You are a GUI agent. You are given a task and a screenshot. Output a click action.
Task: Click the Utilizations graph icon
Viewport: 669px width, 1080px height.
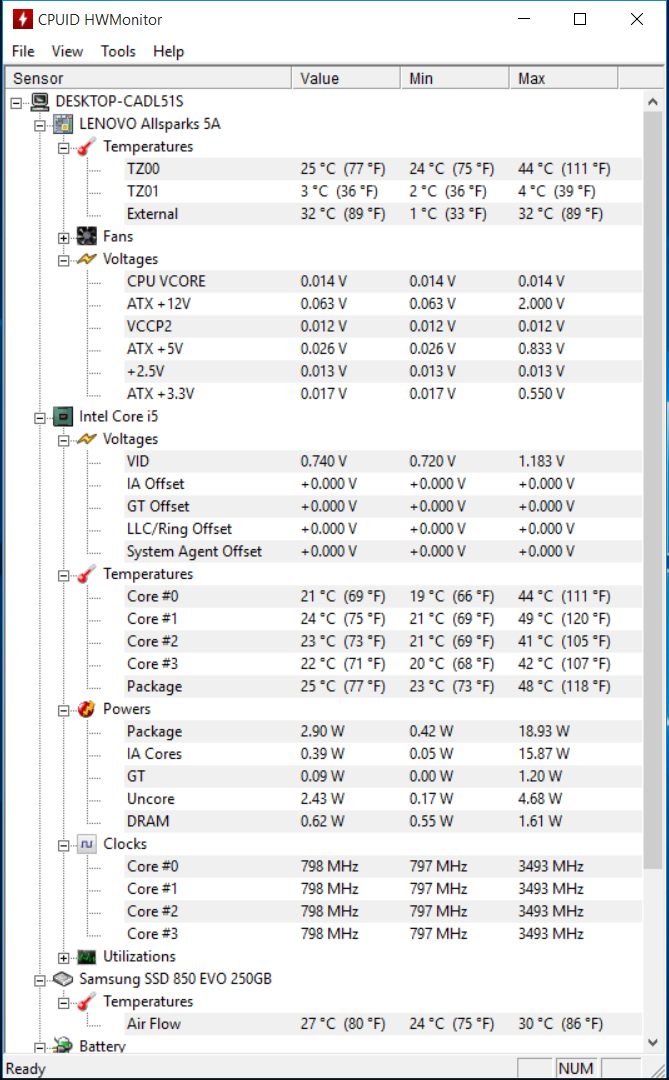pyautogui.click(x=87, y=957)
